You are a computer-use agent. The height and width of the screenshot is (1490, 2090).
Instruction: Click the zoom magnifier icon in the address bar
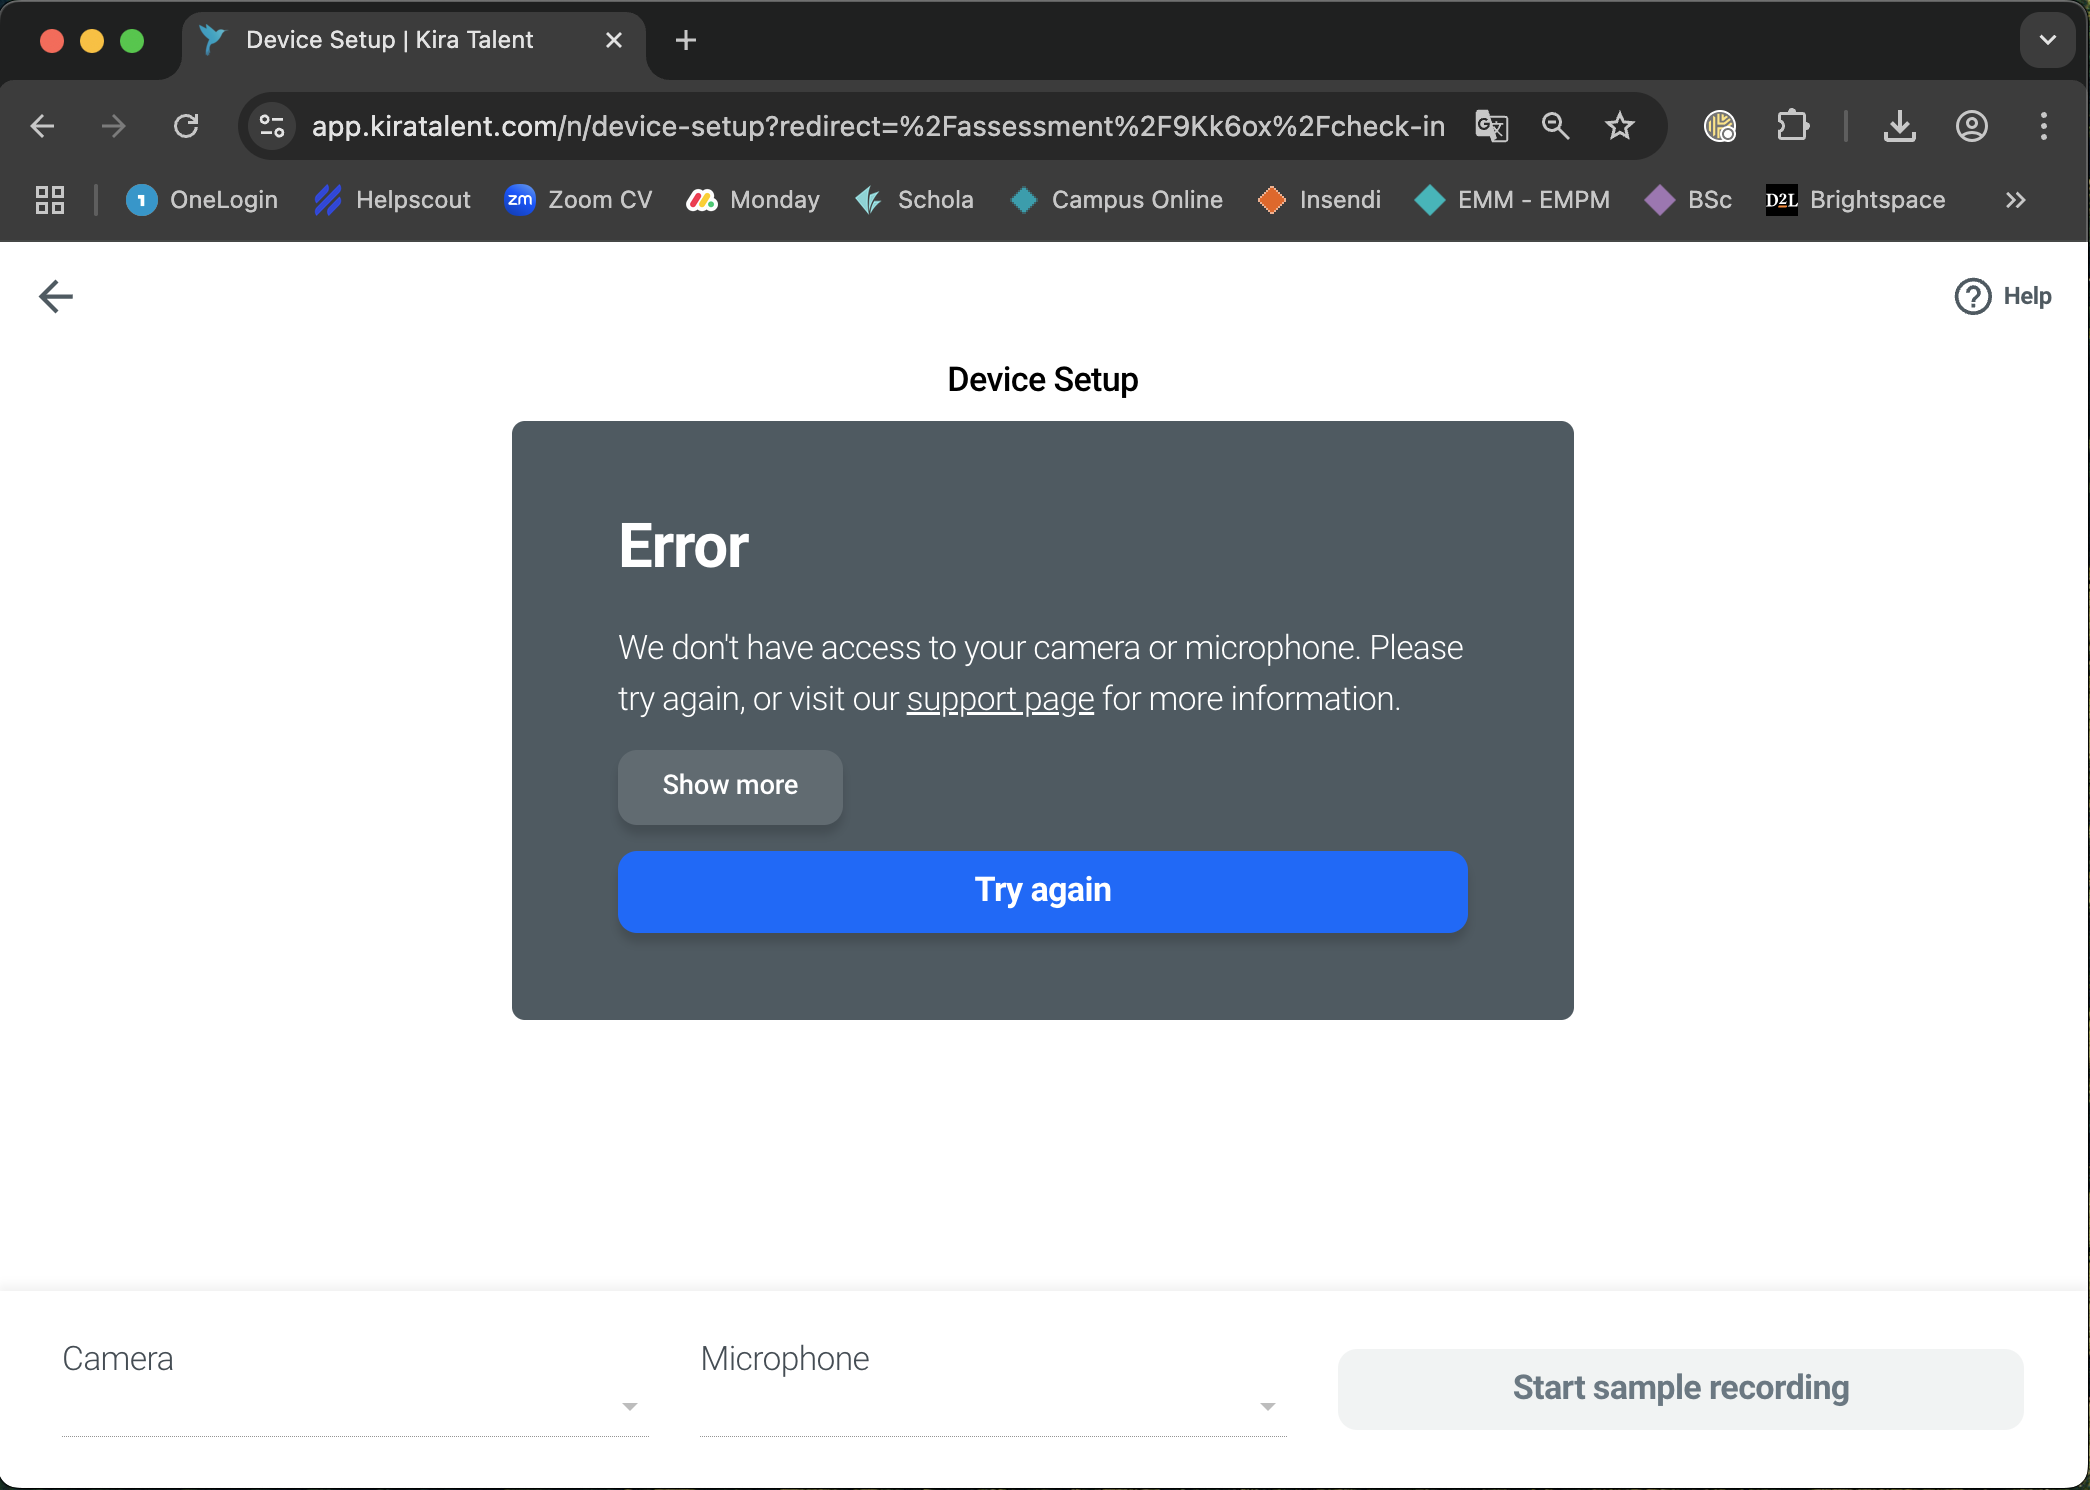(x=1555, y=126)
